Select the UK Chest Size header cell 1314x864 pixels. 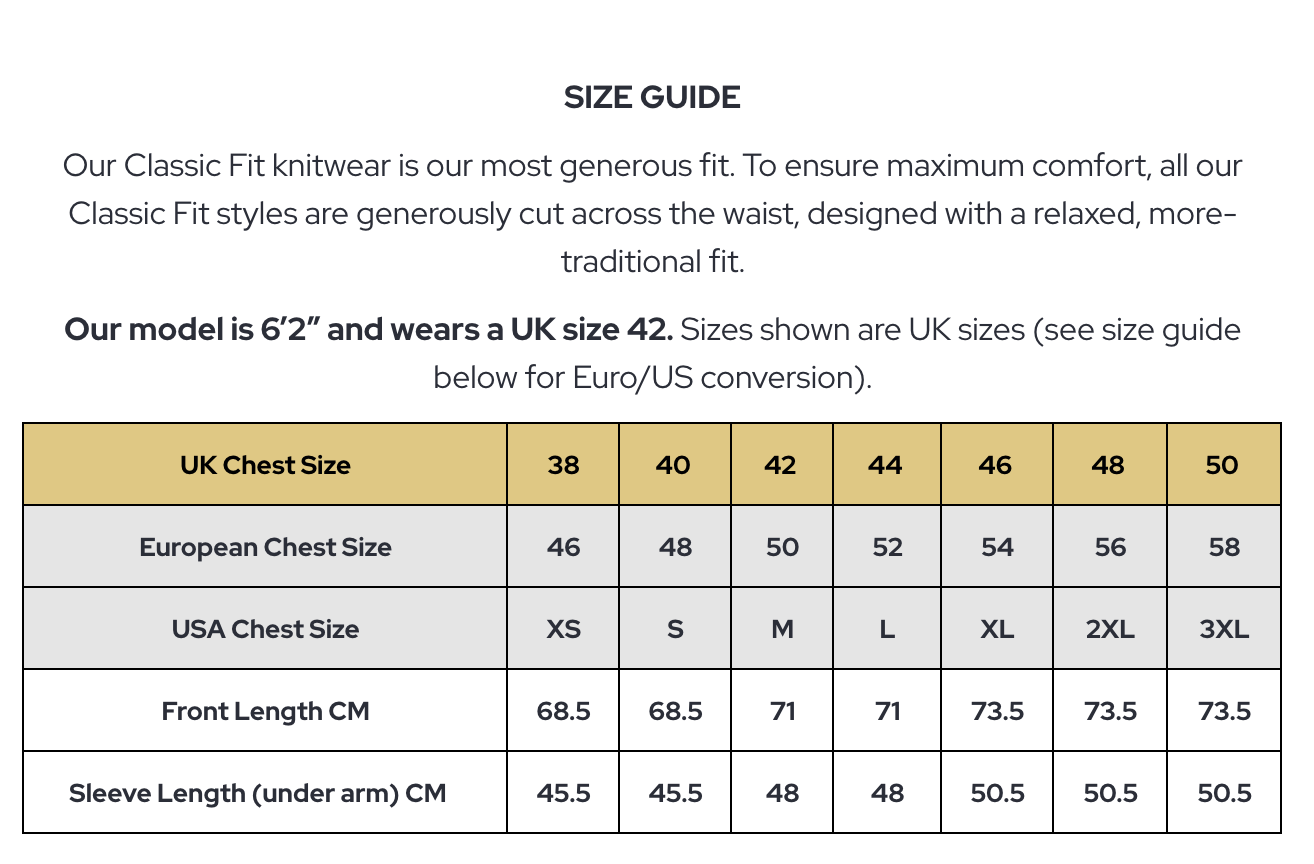click(x=265, y=465)
